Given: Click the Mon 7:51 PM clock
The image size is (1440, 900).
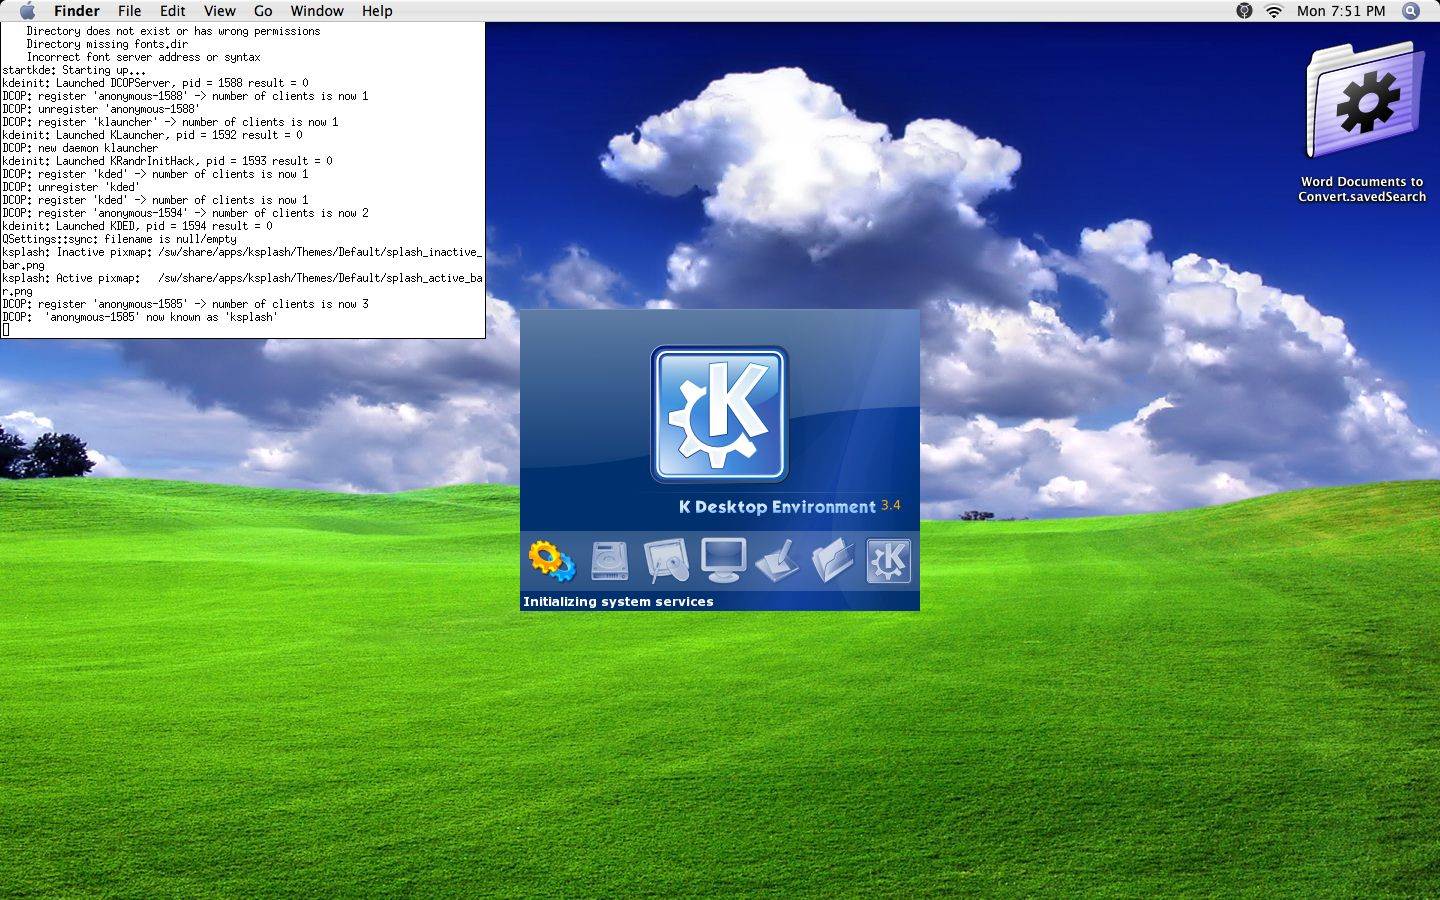Looking at the screenshot, I should click(x=1341, y=11).
